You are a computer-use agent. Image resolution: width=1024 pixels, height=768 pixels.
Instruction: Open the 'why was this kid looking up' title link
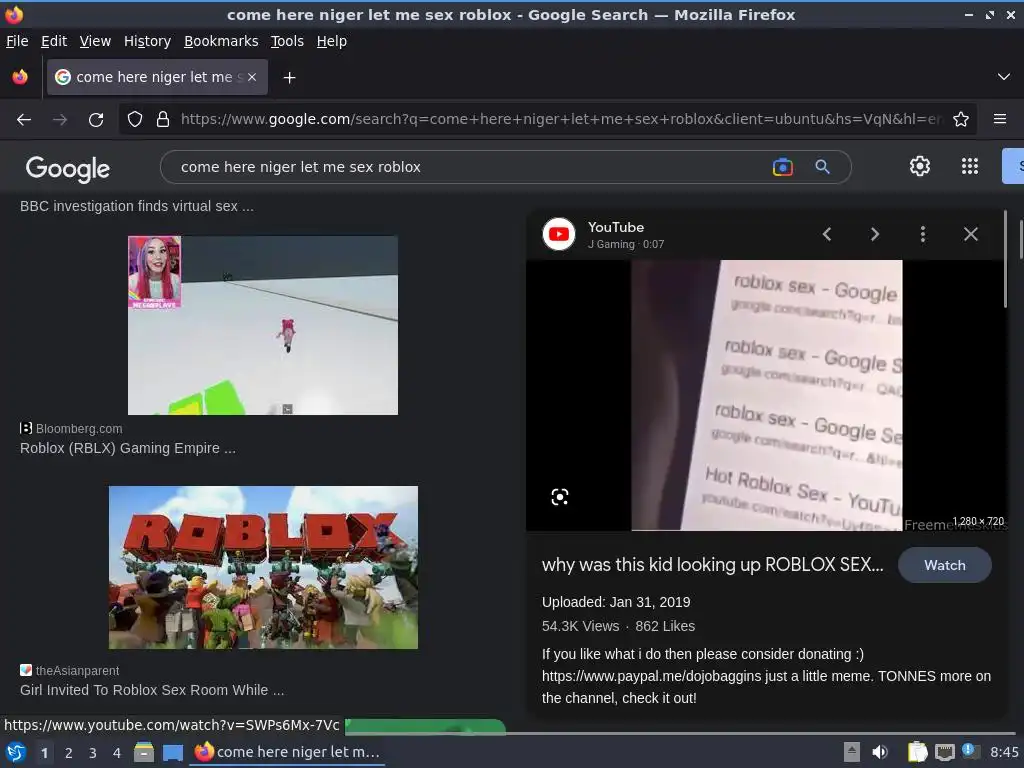tap(712, 565)
